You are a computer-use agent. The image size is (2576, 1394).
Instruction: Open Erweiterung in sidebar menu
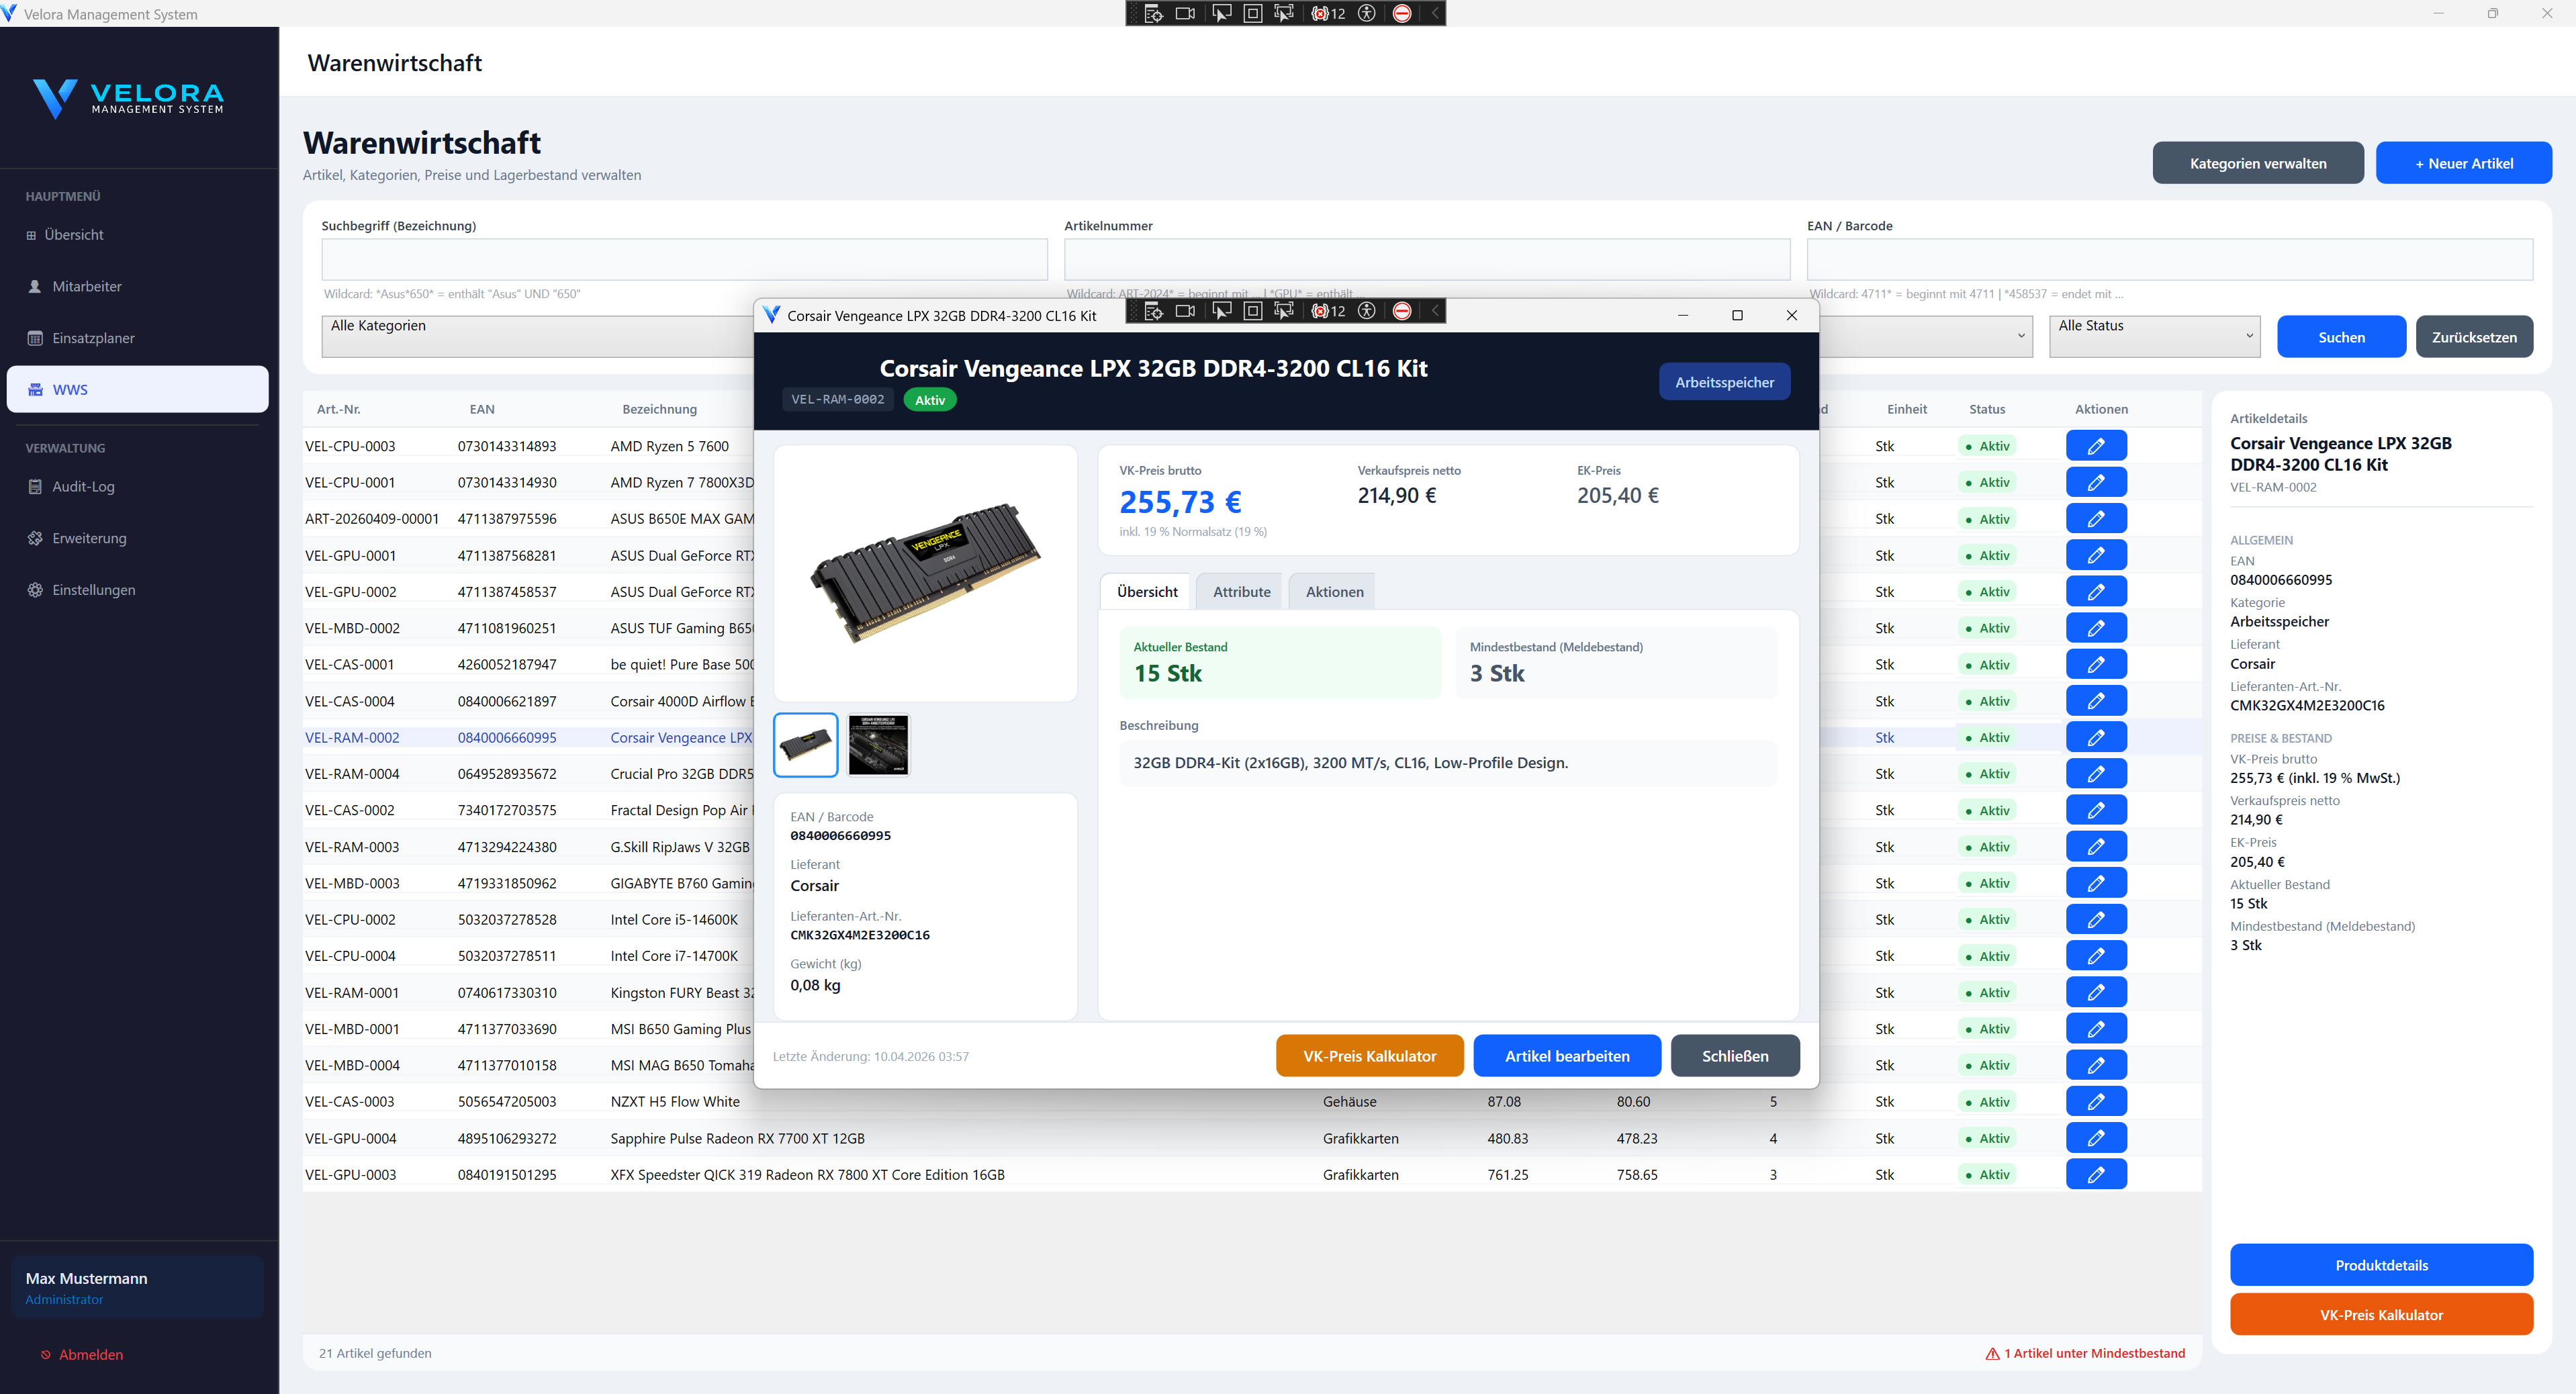(89, 538)
